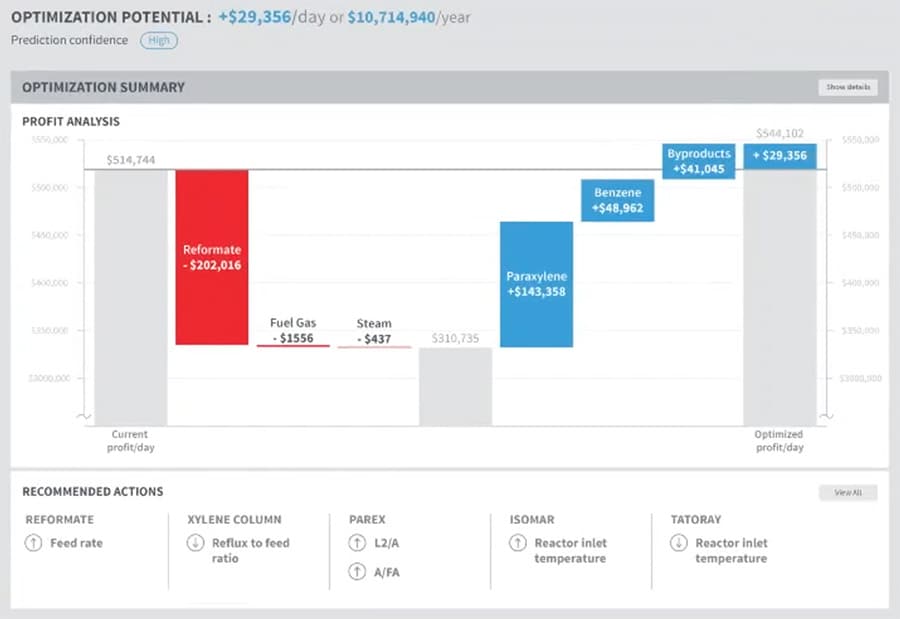Viewport: 900px width, 619px height.
Task: Click the up arrow icon next to A/FA
Action: 357,573
